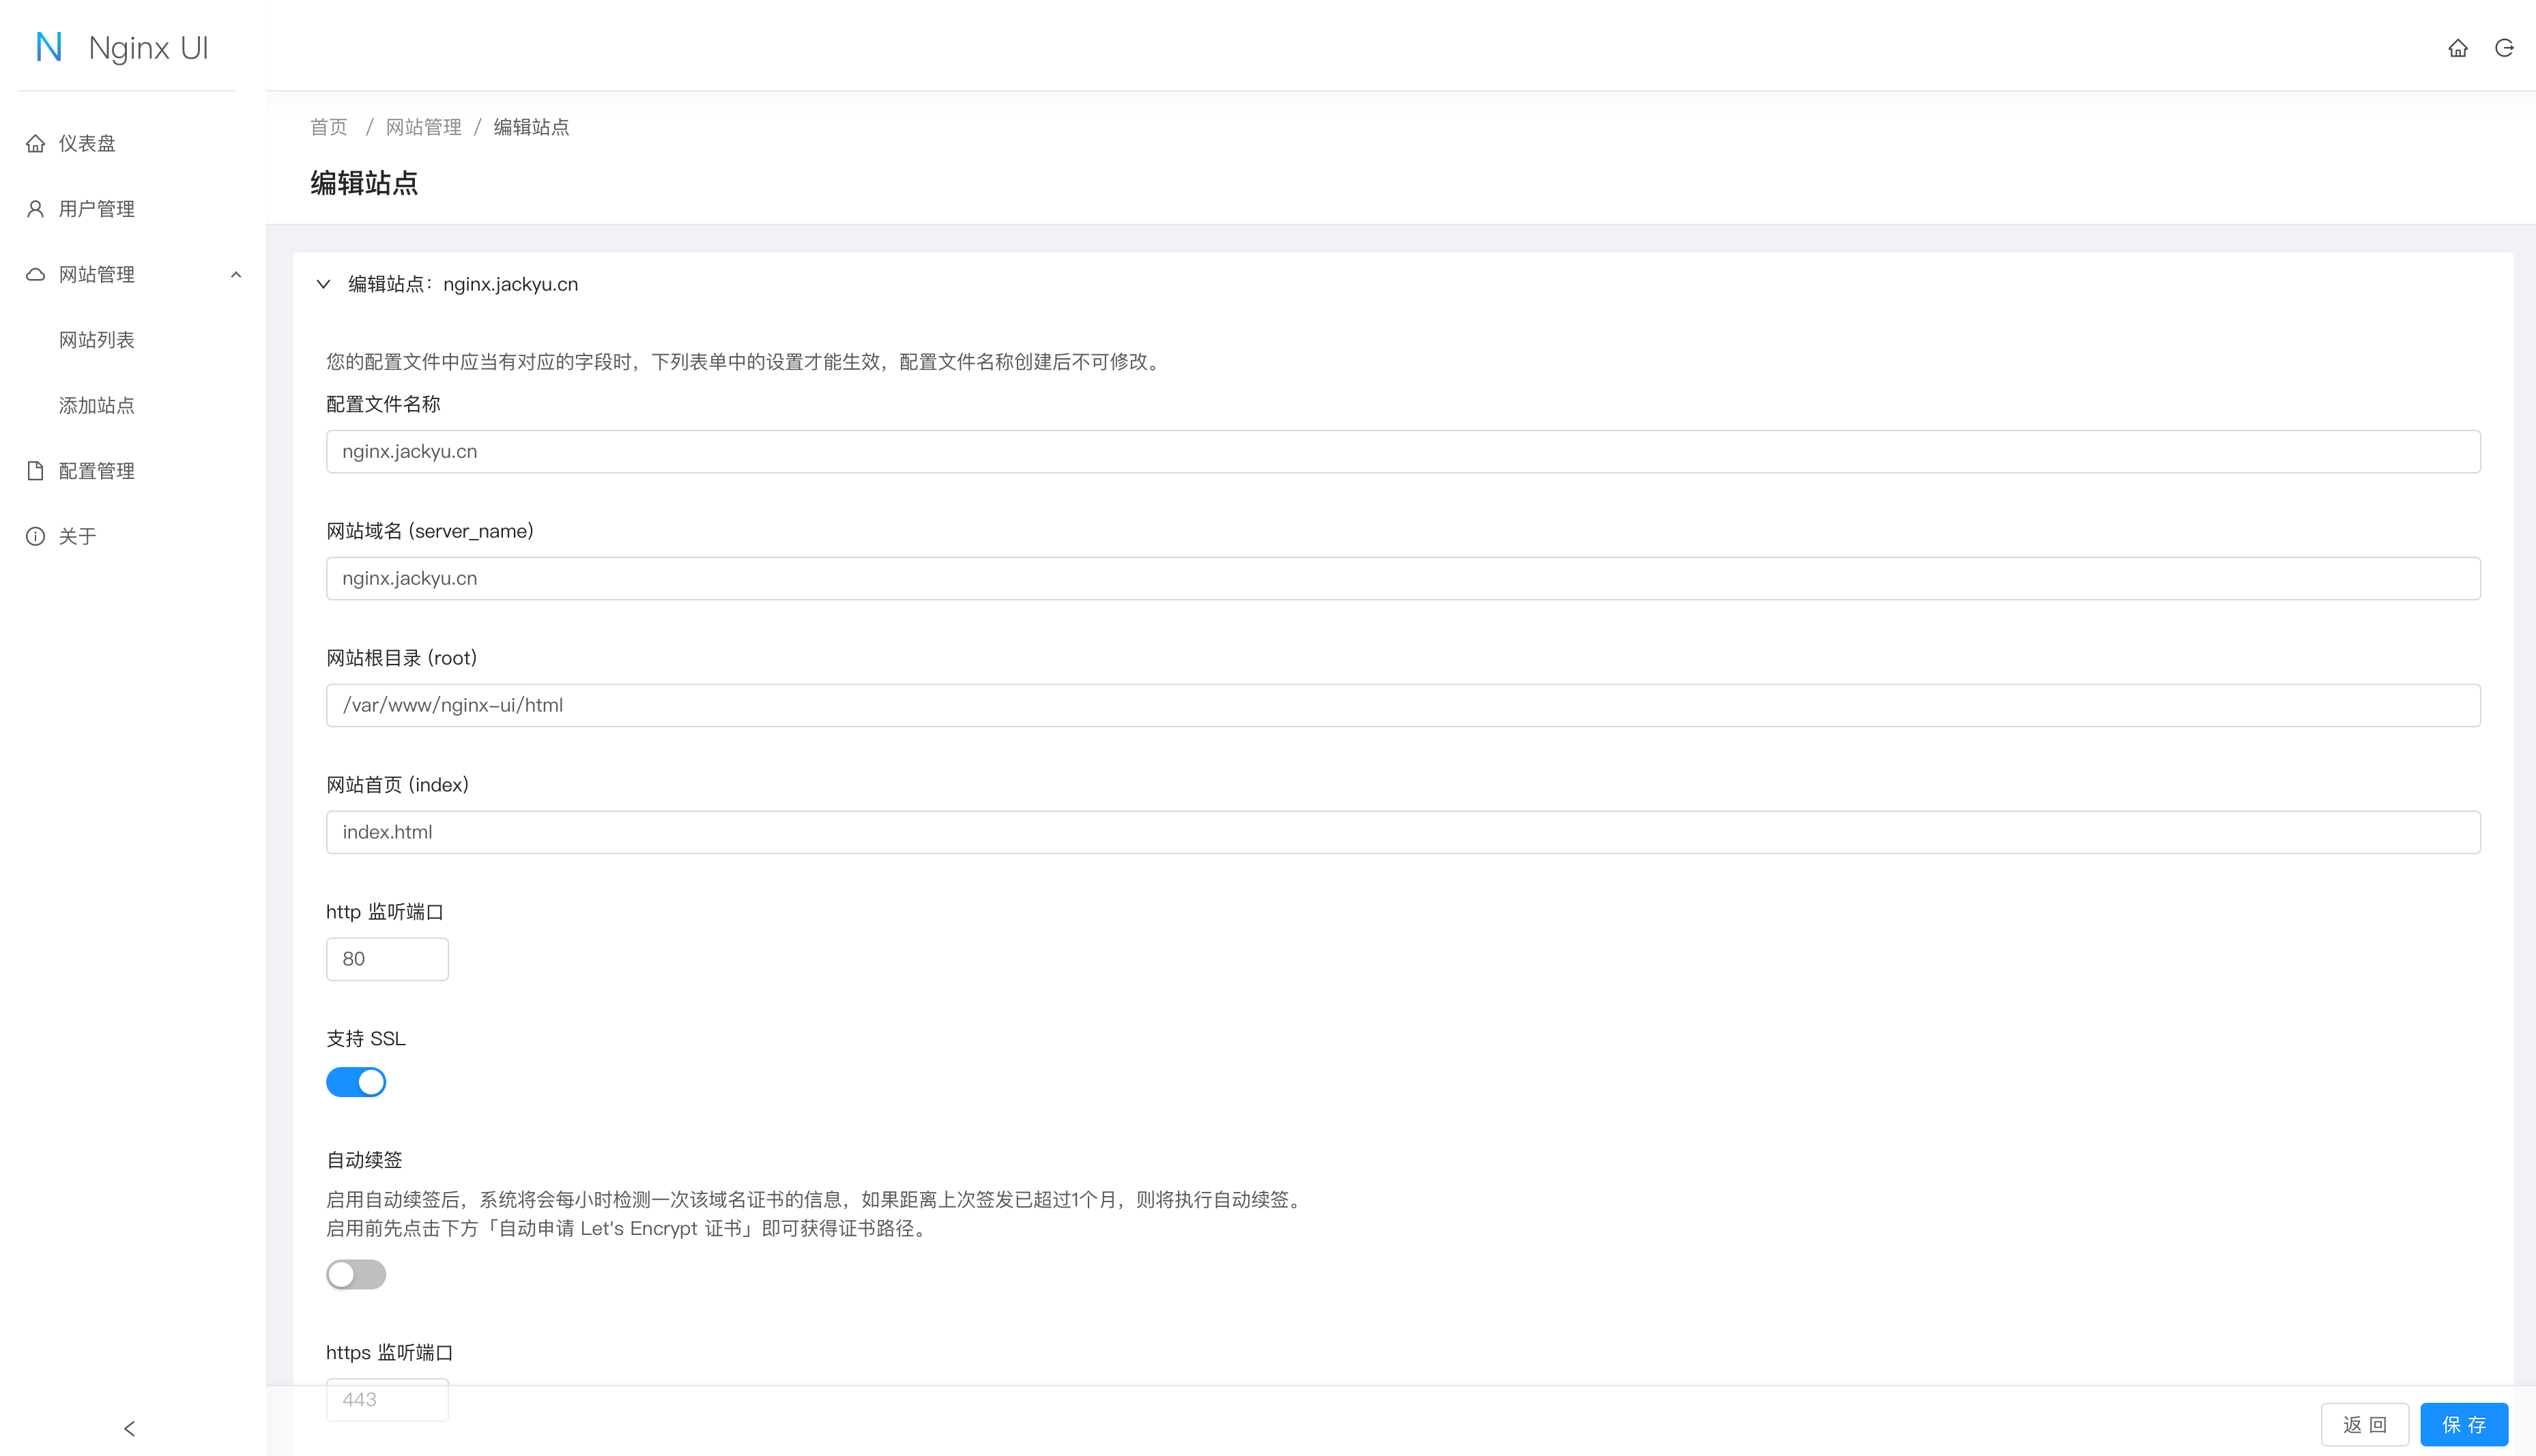Image resolution: width=2536 pixels, height=1456 pixels.
Task: Click the logout icon in top bar
Action: [2504, 48]
